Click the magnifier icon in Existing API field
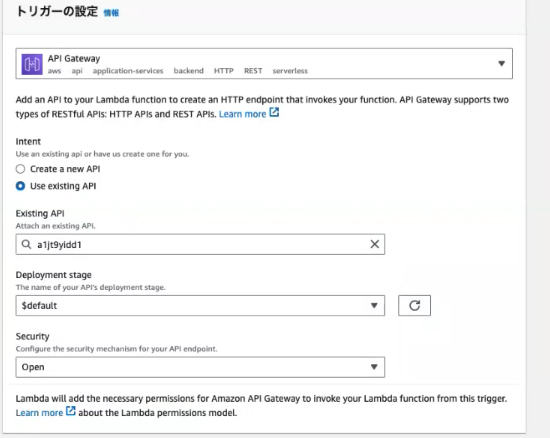 (x=26, y=244)
